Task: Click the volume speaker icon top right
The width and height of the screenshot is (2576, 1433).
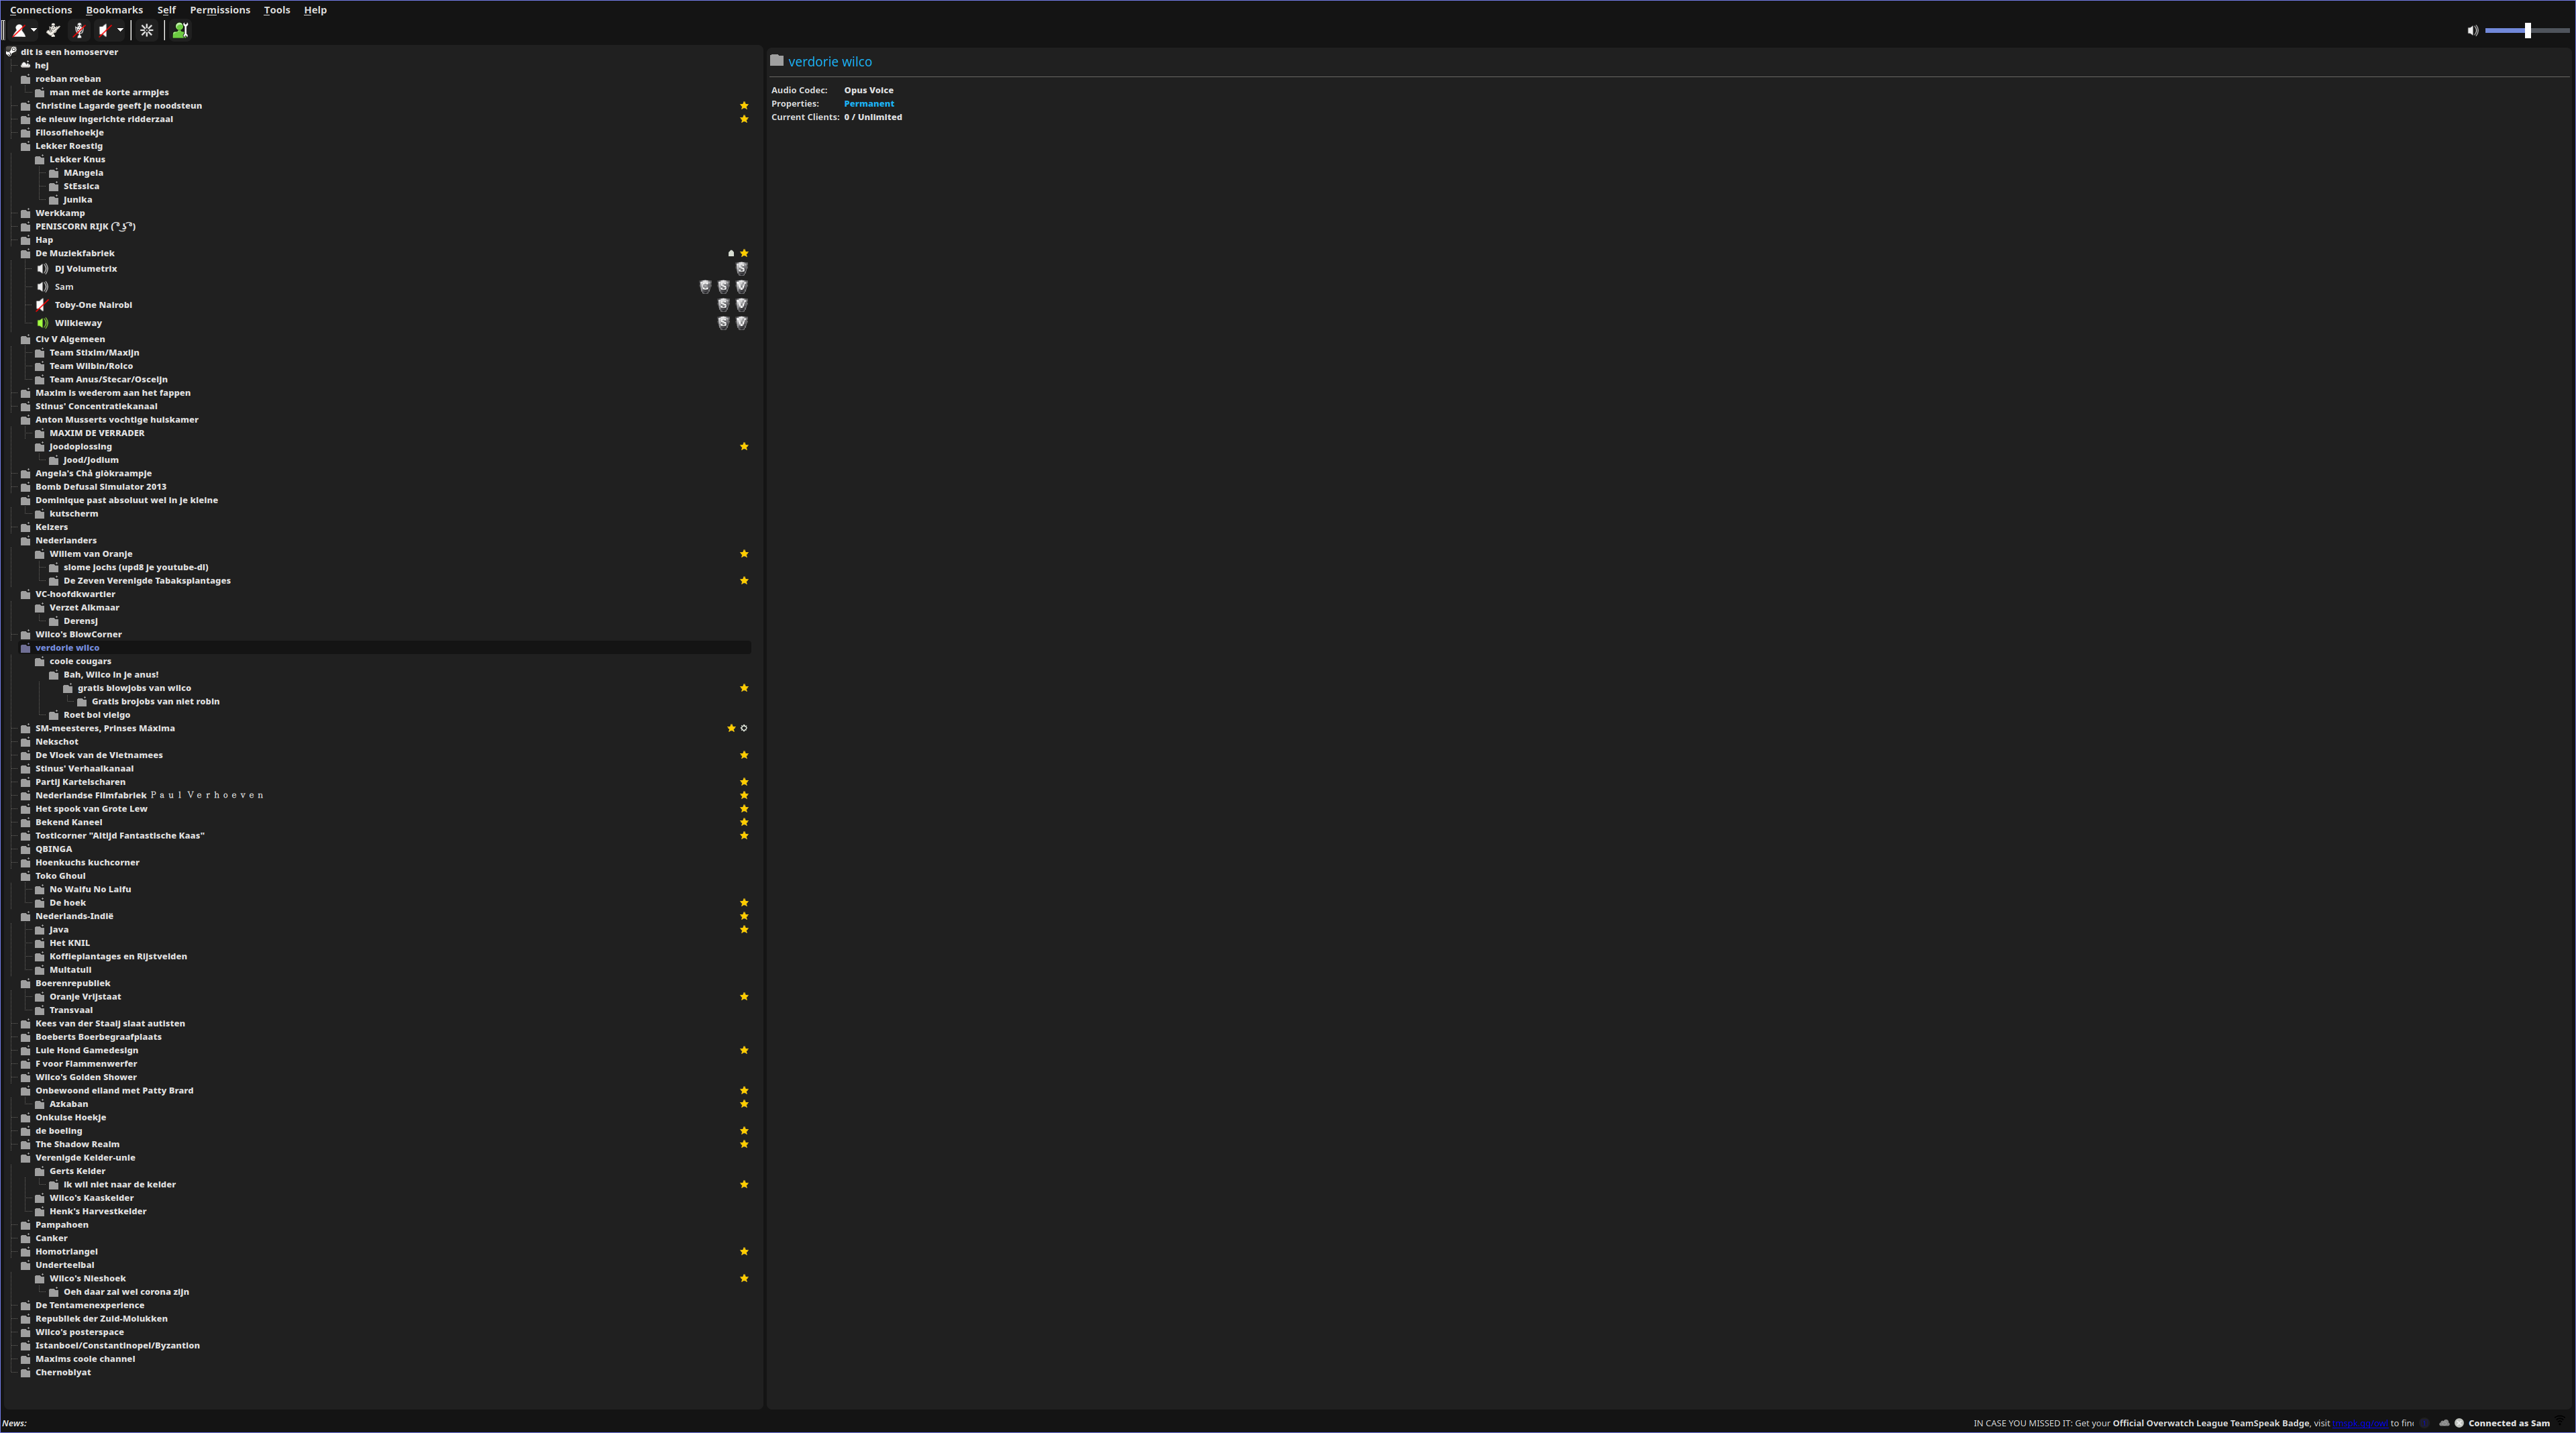Action: point(2472,31)
